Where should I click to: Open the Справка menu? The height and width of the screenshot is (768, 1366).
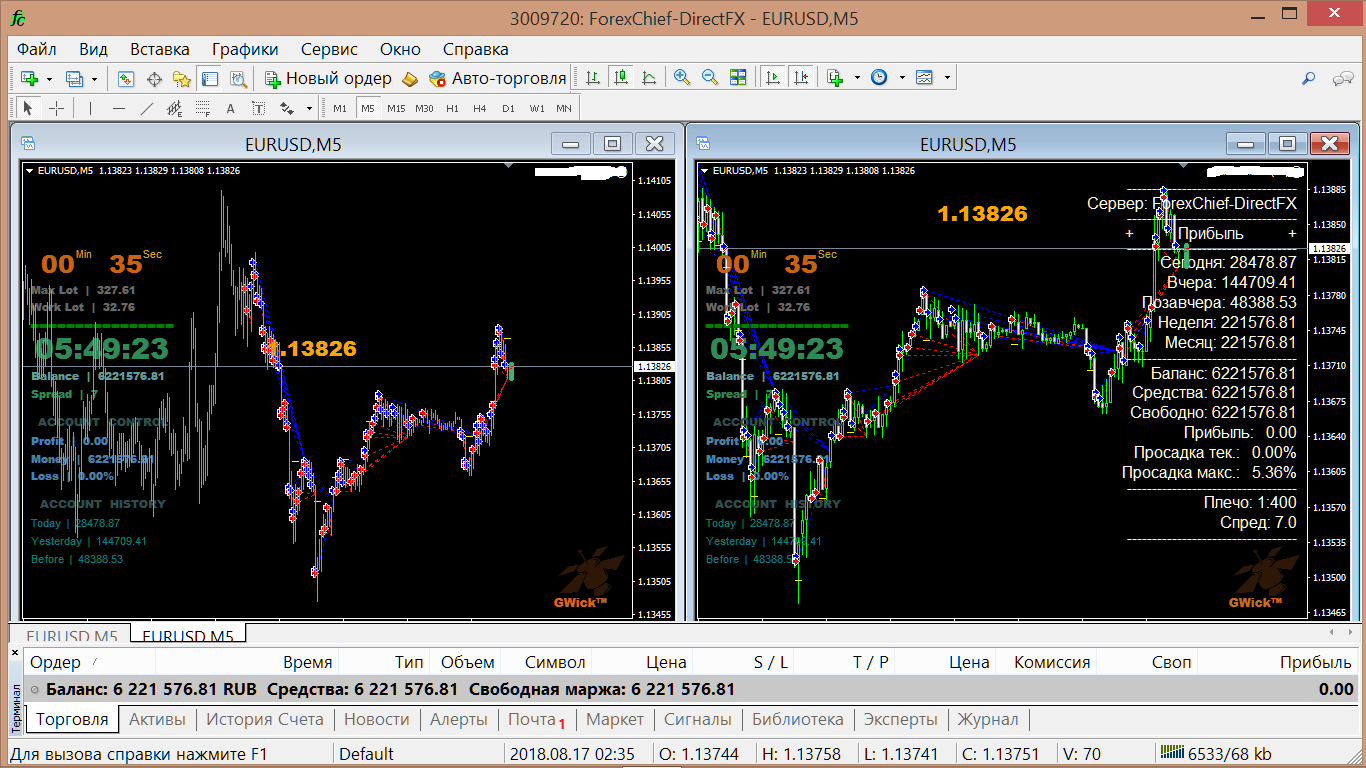tap(476, 49)
